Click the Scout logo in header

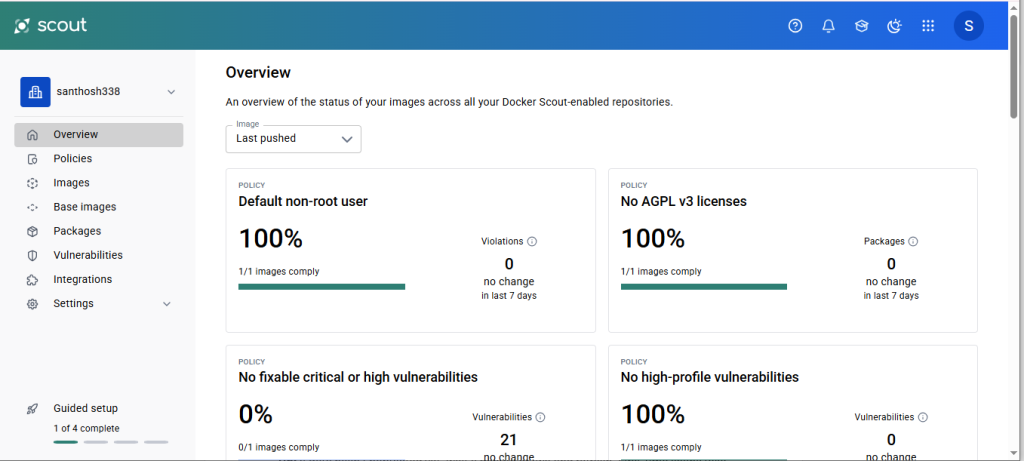[x=51, y=26]
